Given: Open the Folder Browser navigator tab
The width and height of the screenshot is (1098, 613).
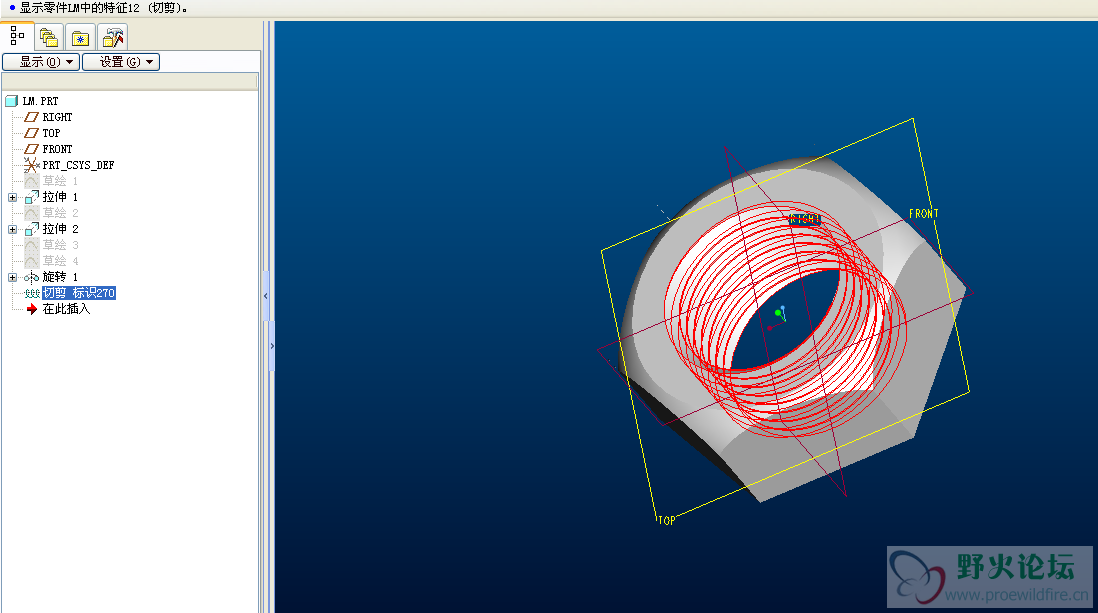Looking at the screenshot, I should [x=48, y=37].
